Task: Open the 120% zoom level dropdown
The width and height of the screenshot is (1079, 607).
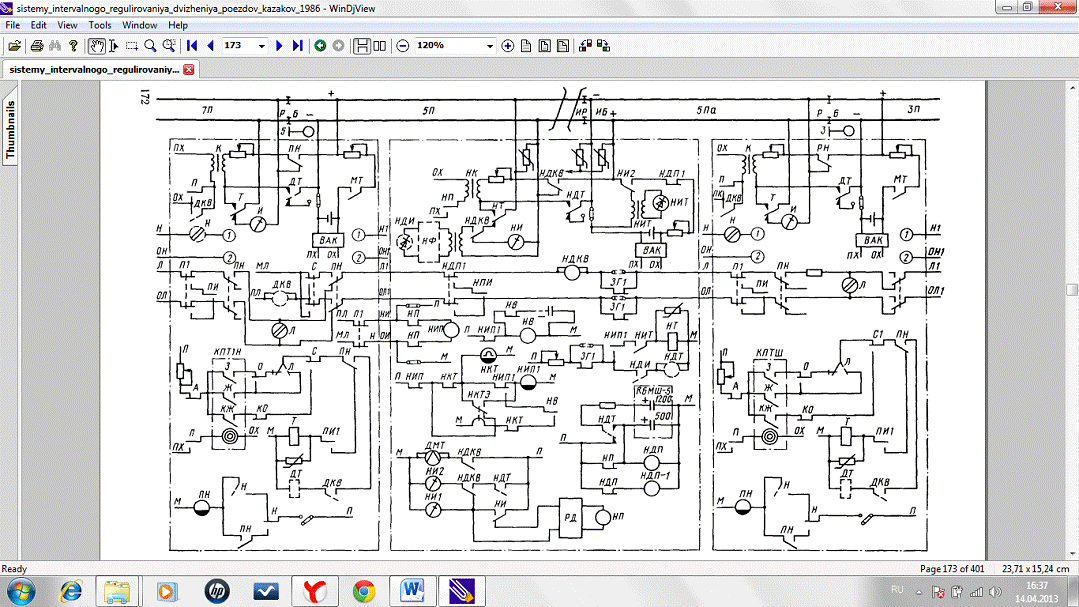Action: [x=490, y=46]
